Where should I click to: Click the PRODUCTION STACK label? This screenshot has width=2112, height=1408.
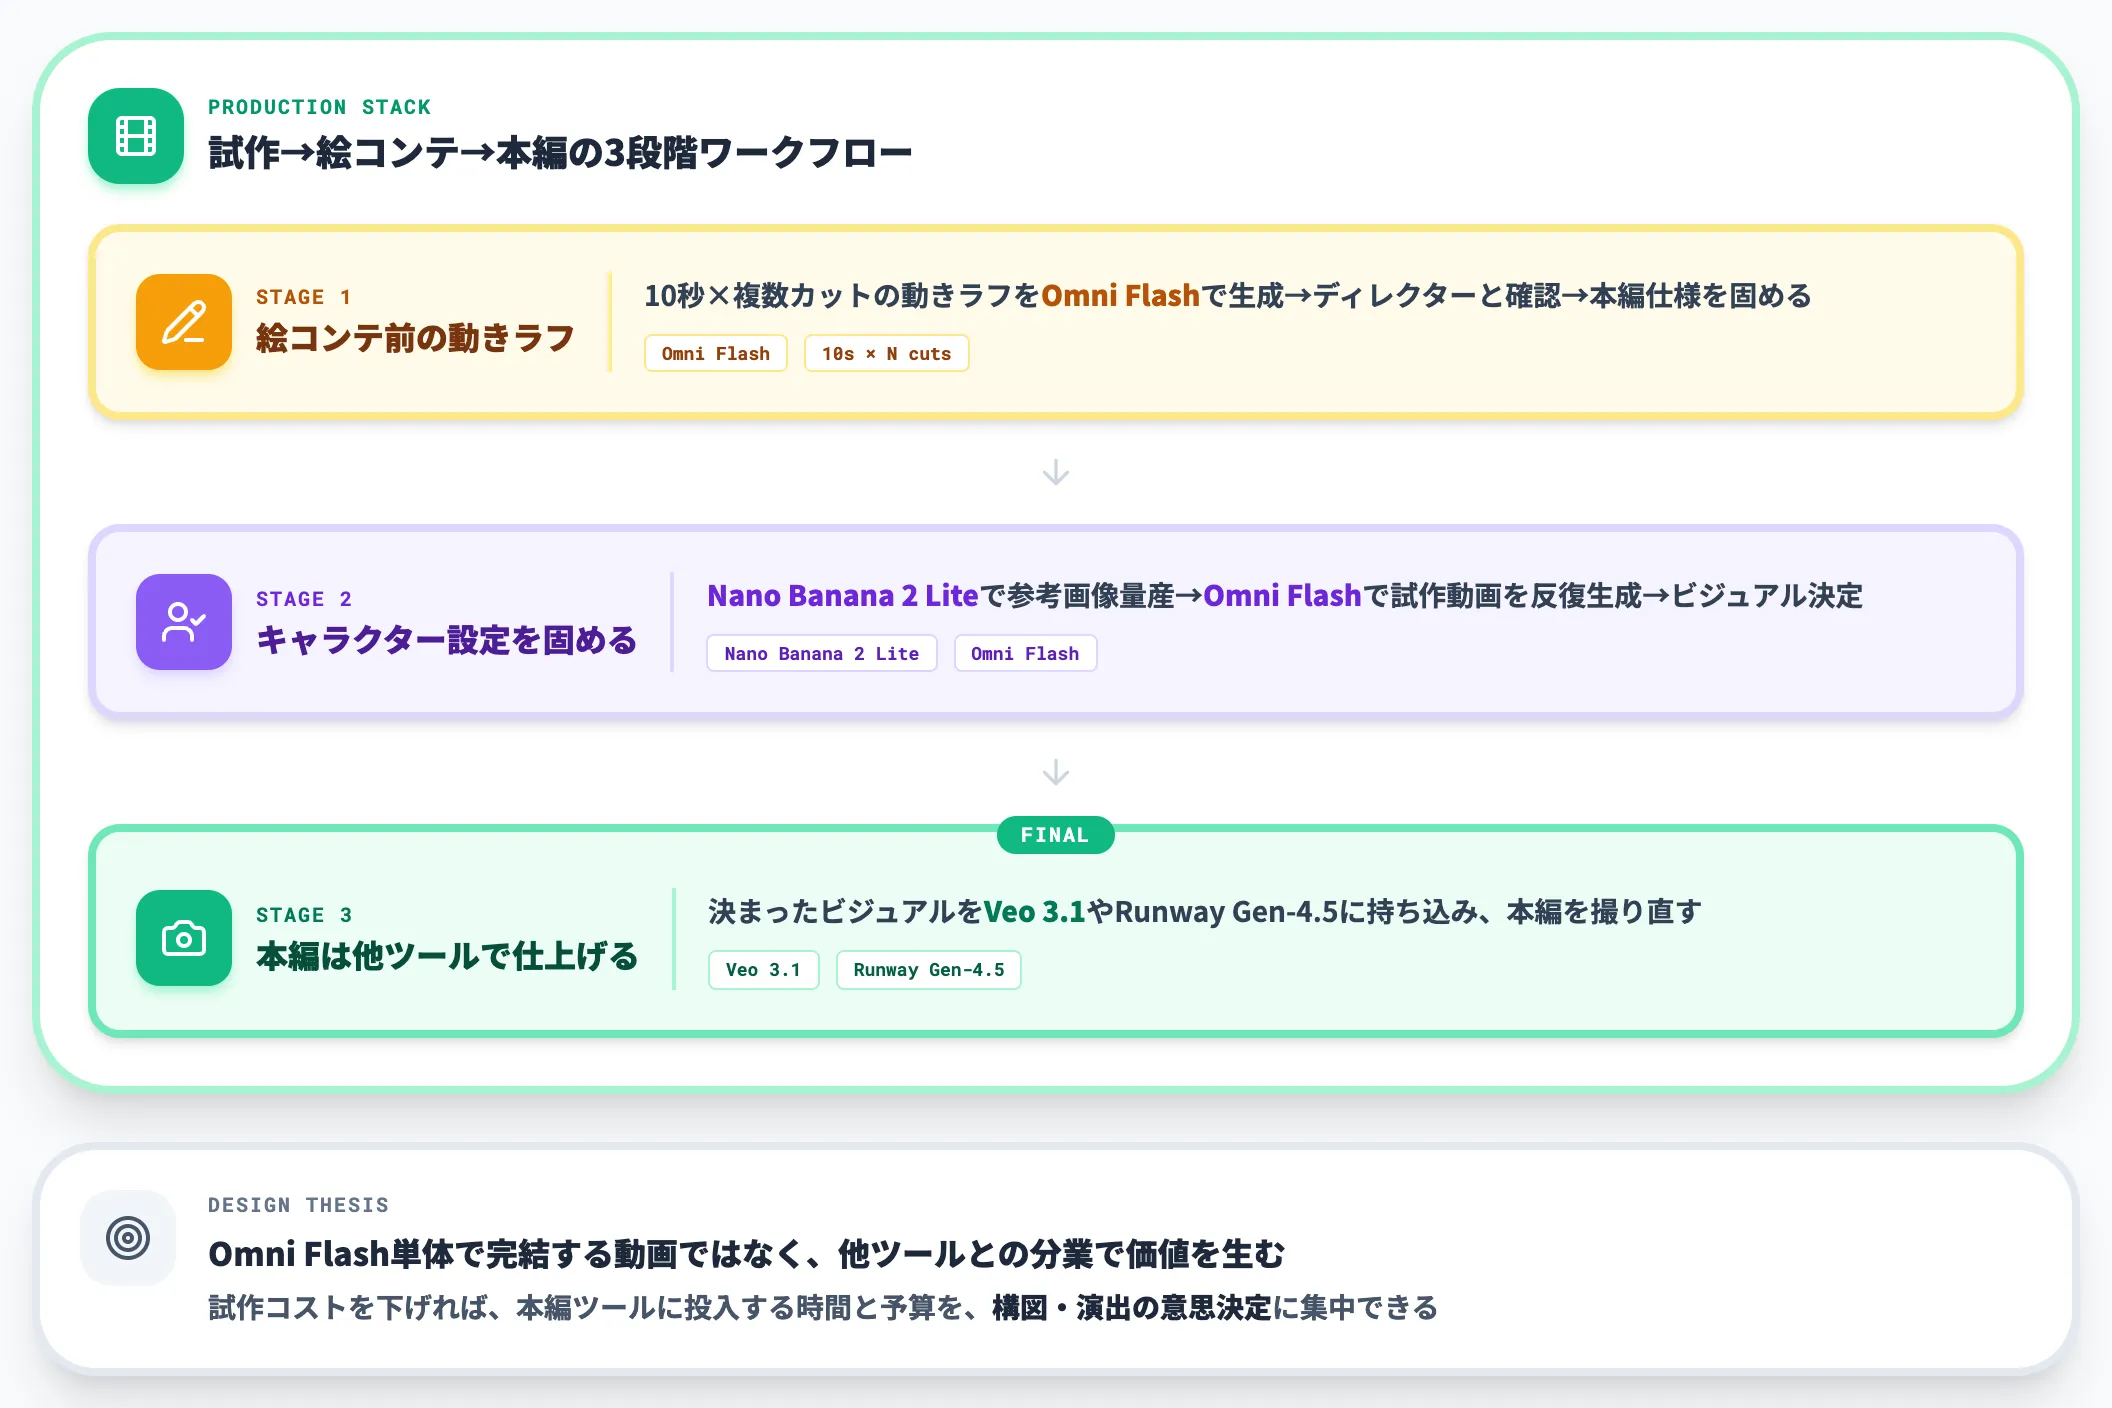click(x=320, y=107)
